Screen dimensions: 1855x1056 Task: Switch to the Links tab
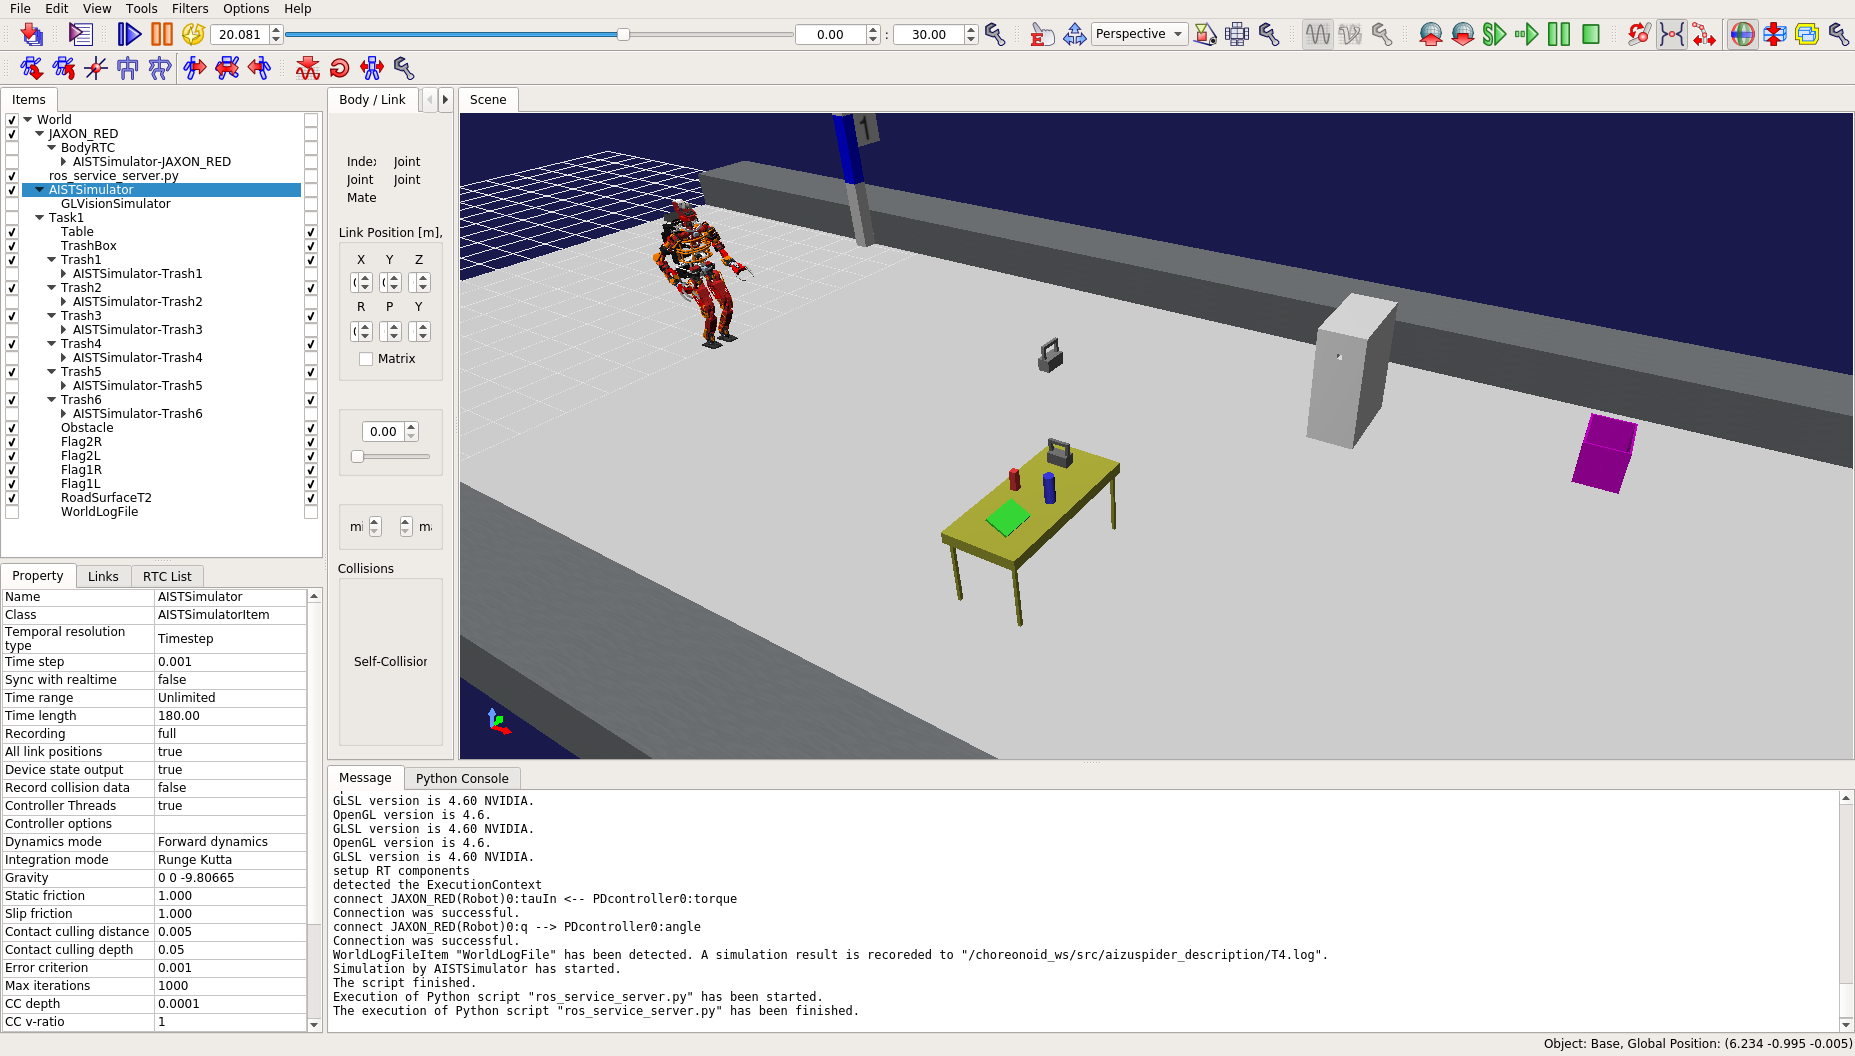[x=103, y=577]
